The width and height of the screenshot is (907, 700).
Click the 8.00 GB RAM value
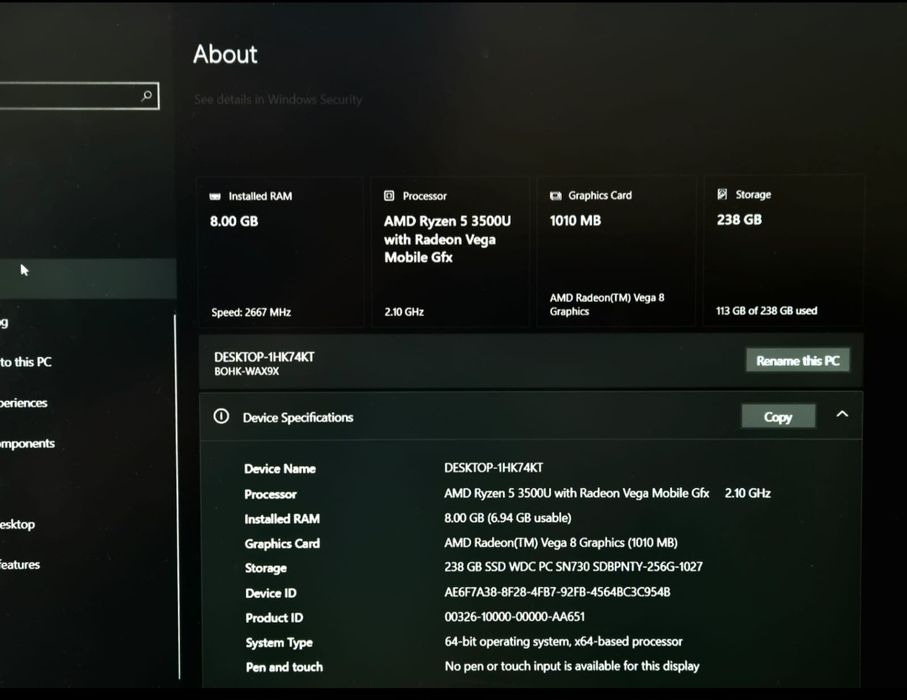(234, 221)
